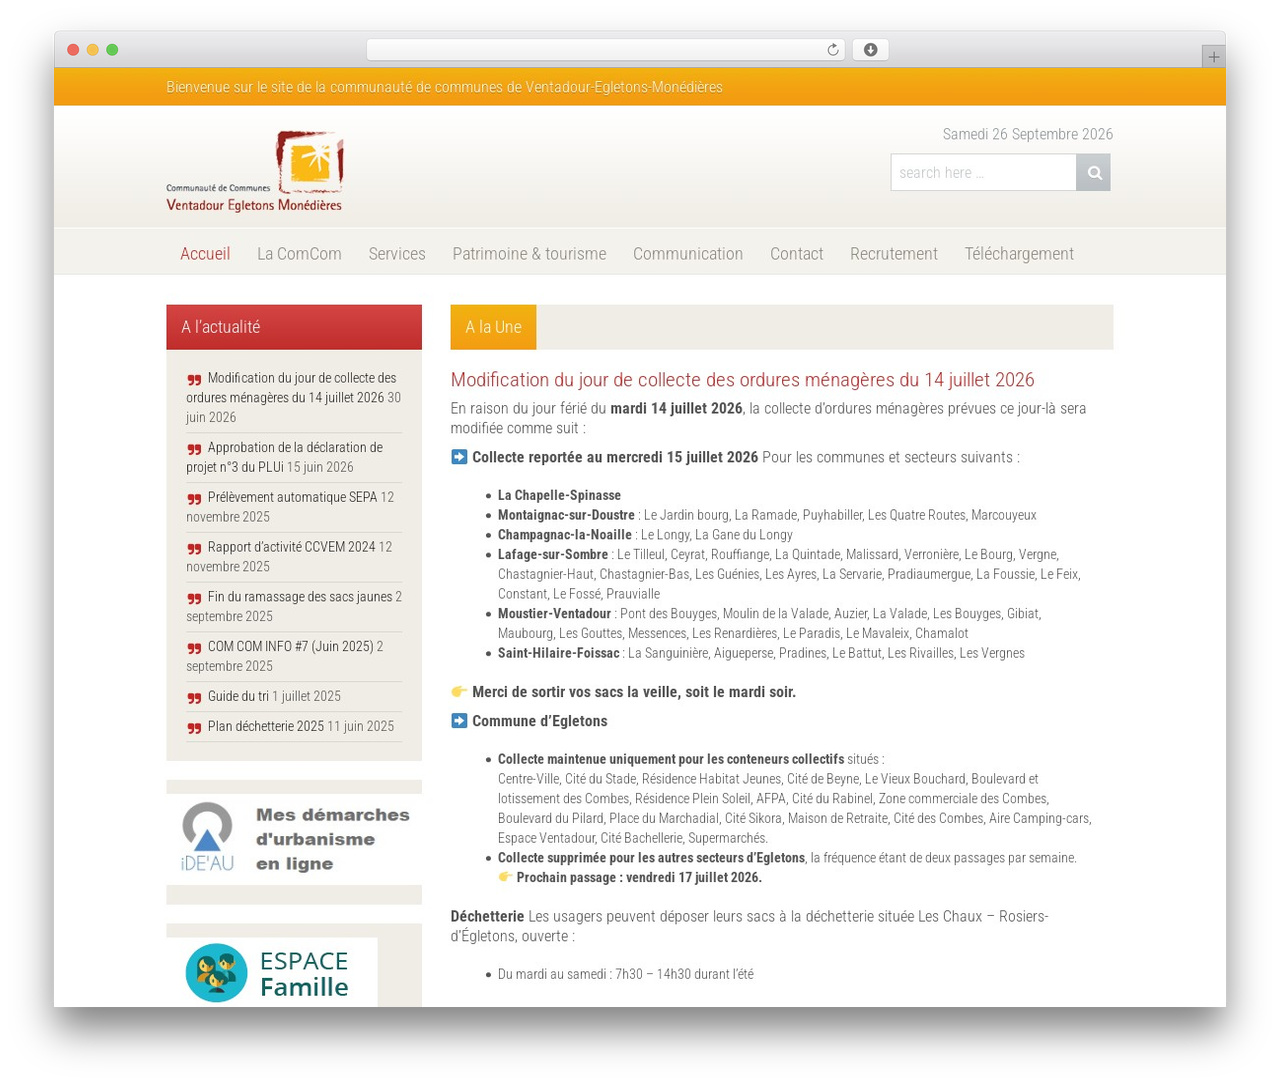Open Prélèvement automatique SEPA news

(x=293, y=497)
